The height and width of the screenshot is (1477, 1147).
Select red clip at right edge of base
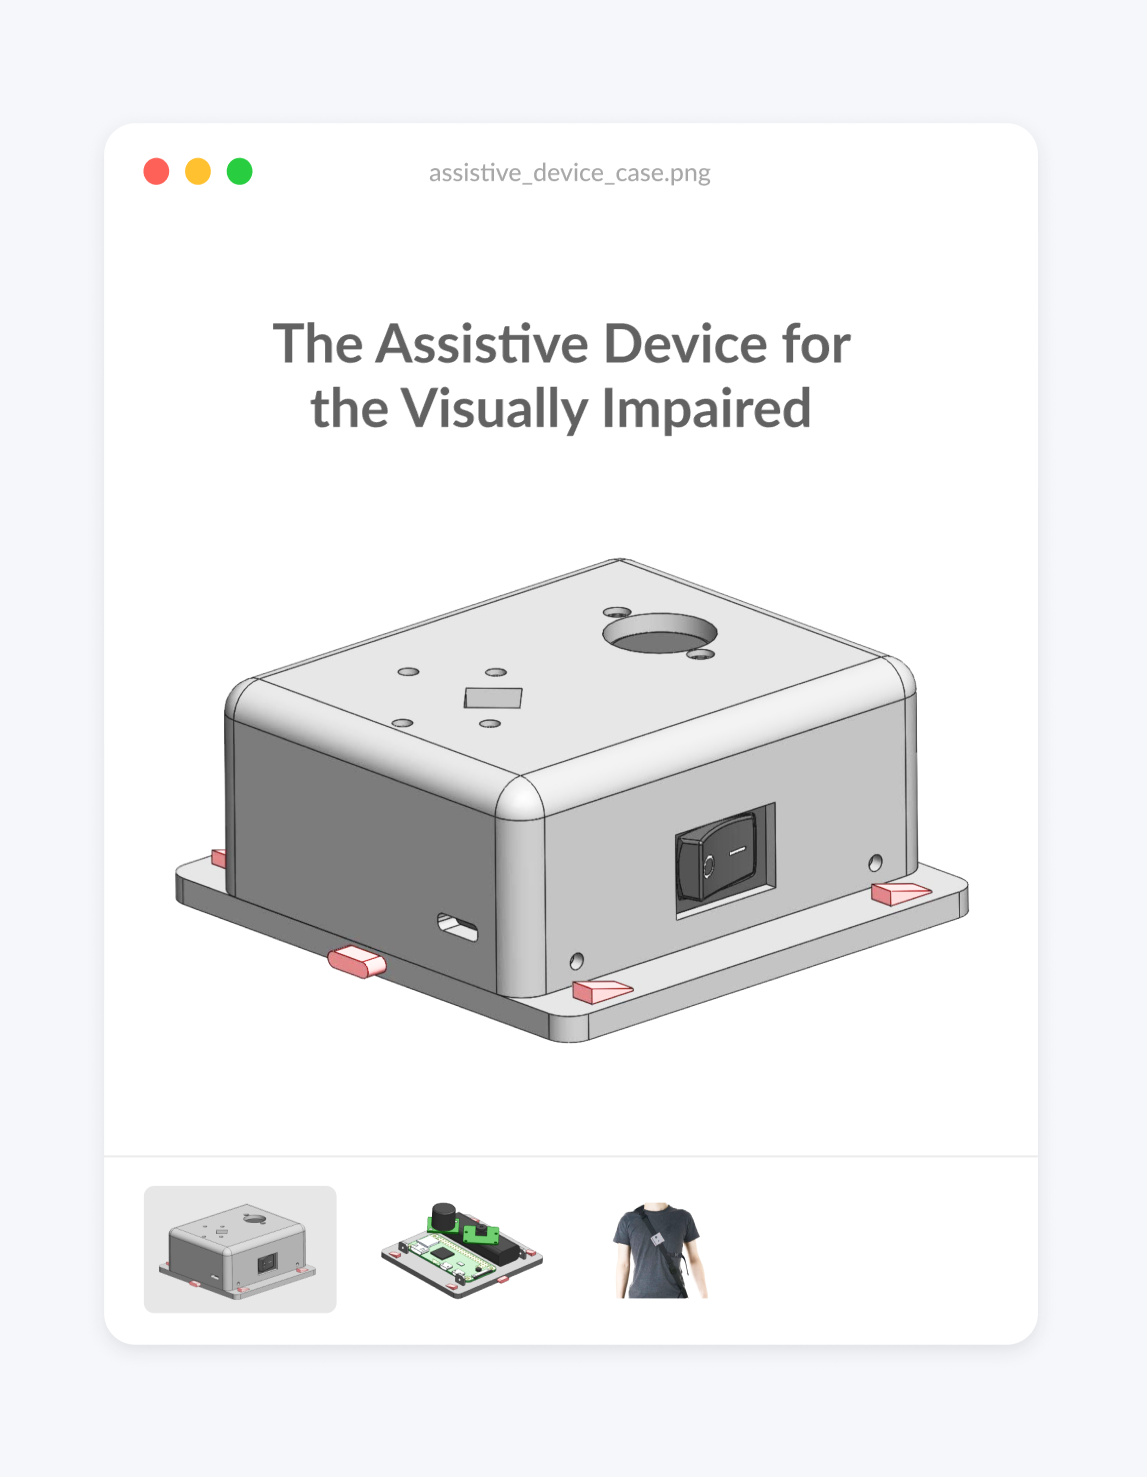(900, 892)
